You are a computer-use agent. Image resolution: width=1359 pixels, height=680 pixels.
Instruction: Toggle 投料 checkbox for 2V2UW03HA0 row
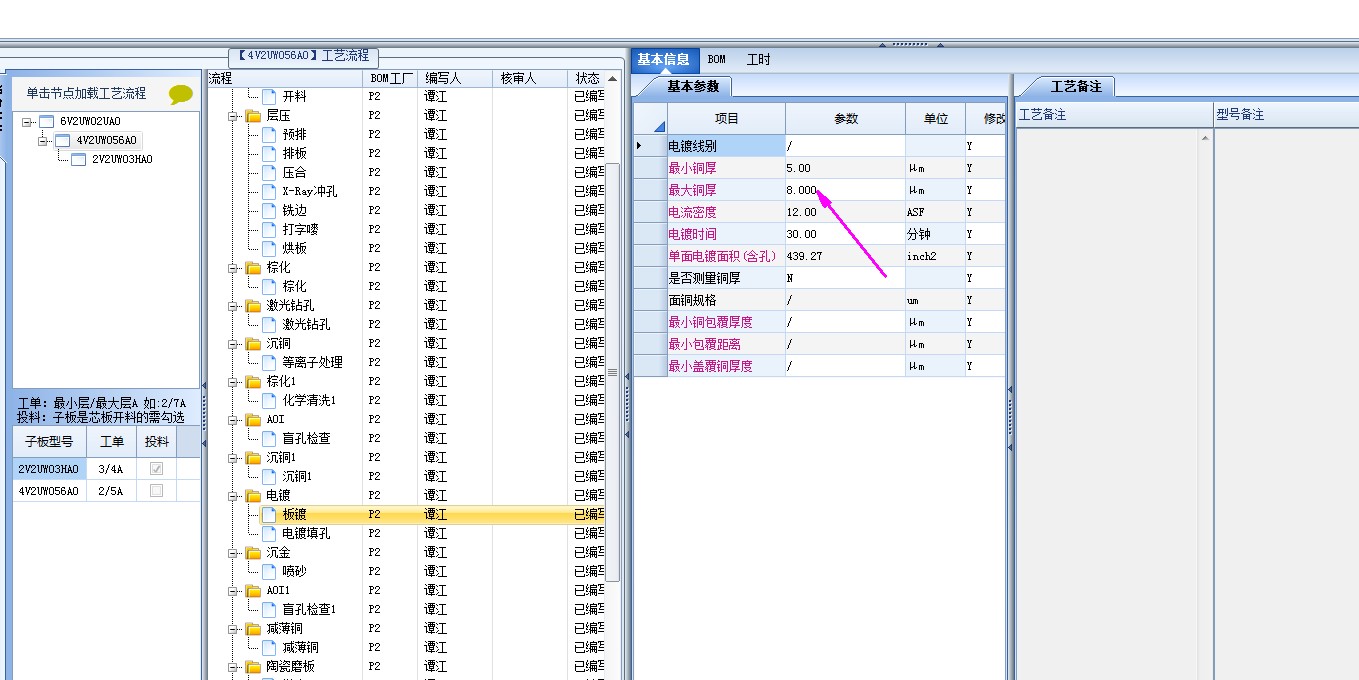pyautogui.click(x=156, y=469)
